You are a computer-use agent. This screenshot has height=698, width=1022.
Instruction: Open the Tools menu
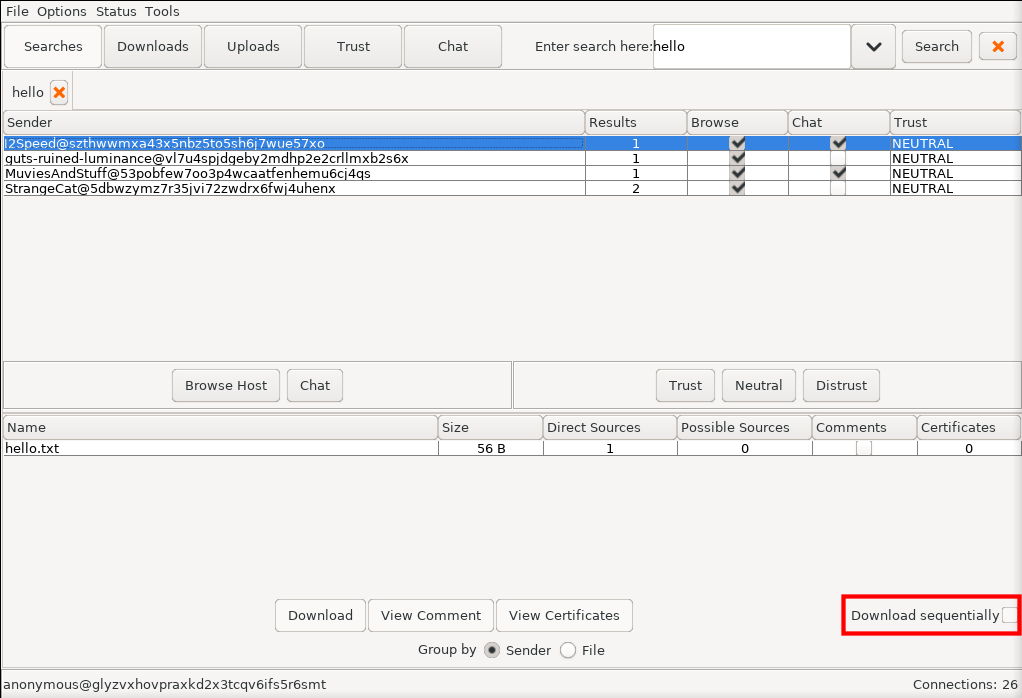(162, 11)
